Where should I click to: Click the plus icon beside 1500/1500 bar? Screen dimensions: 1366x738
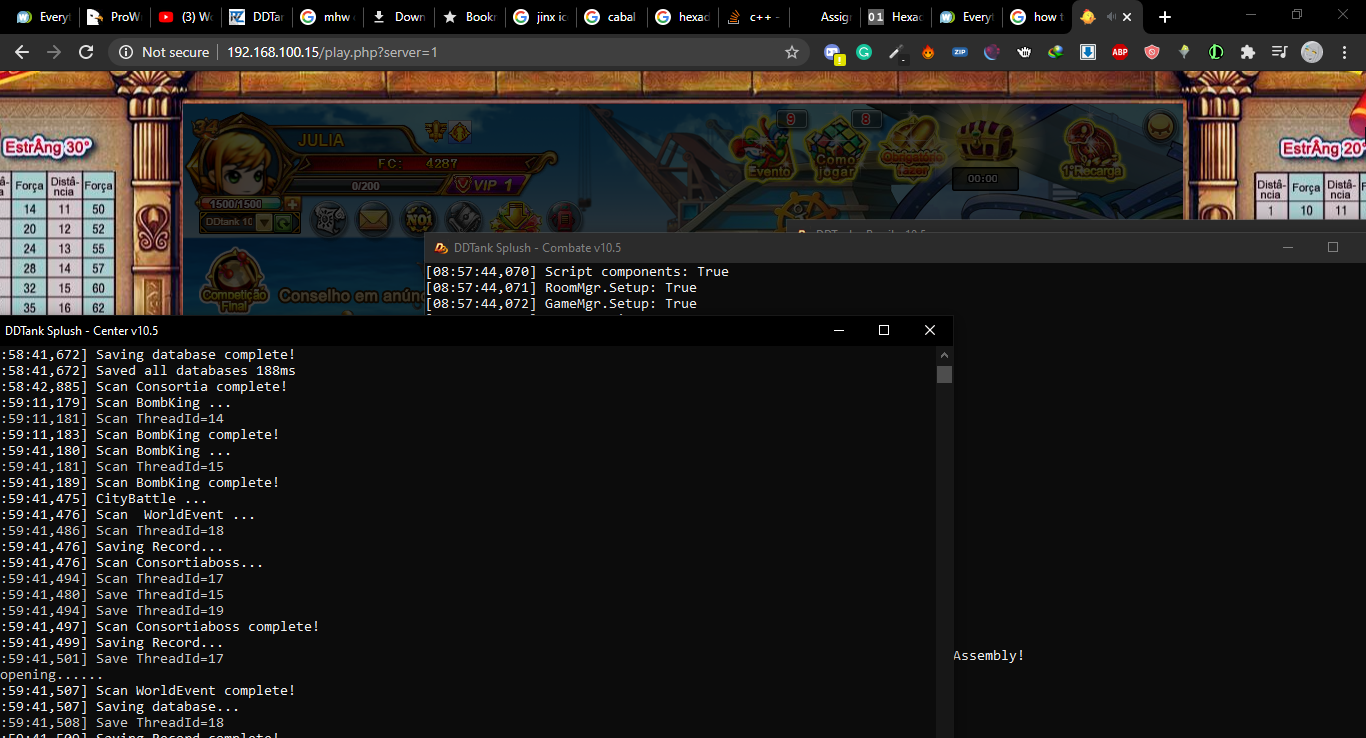point(291,204)
